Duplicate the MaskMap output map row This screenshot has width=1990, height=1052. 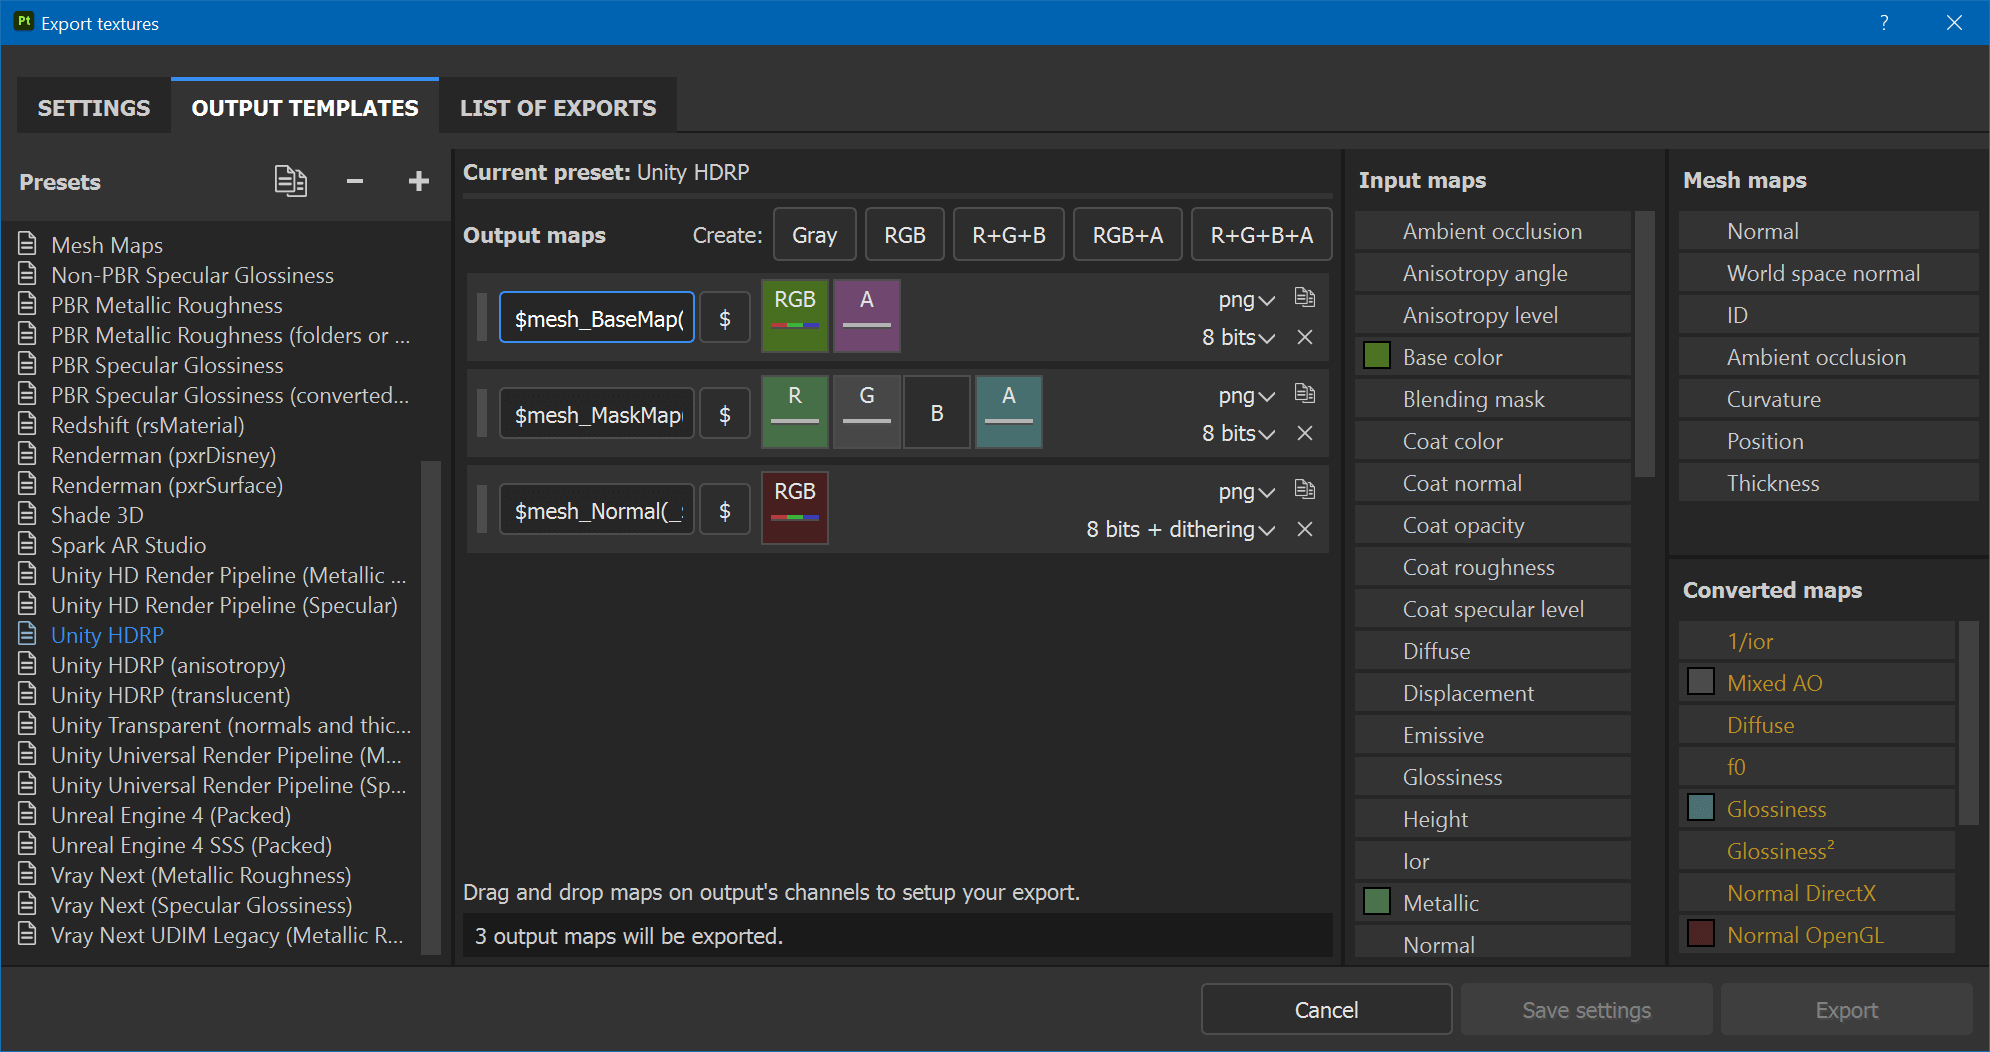(1305, 393)
